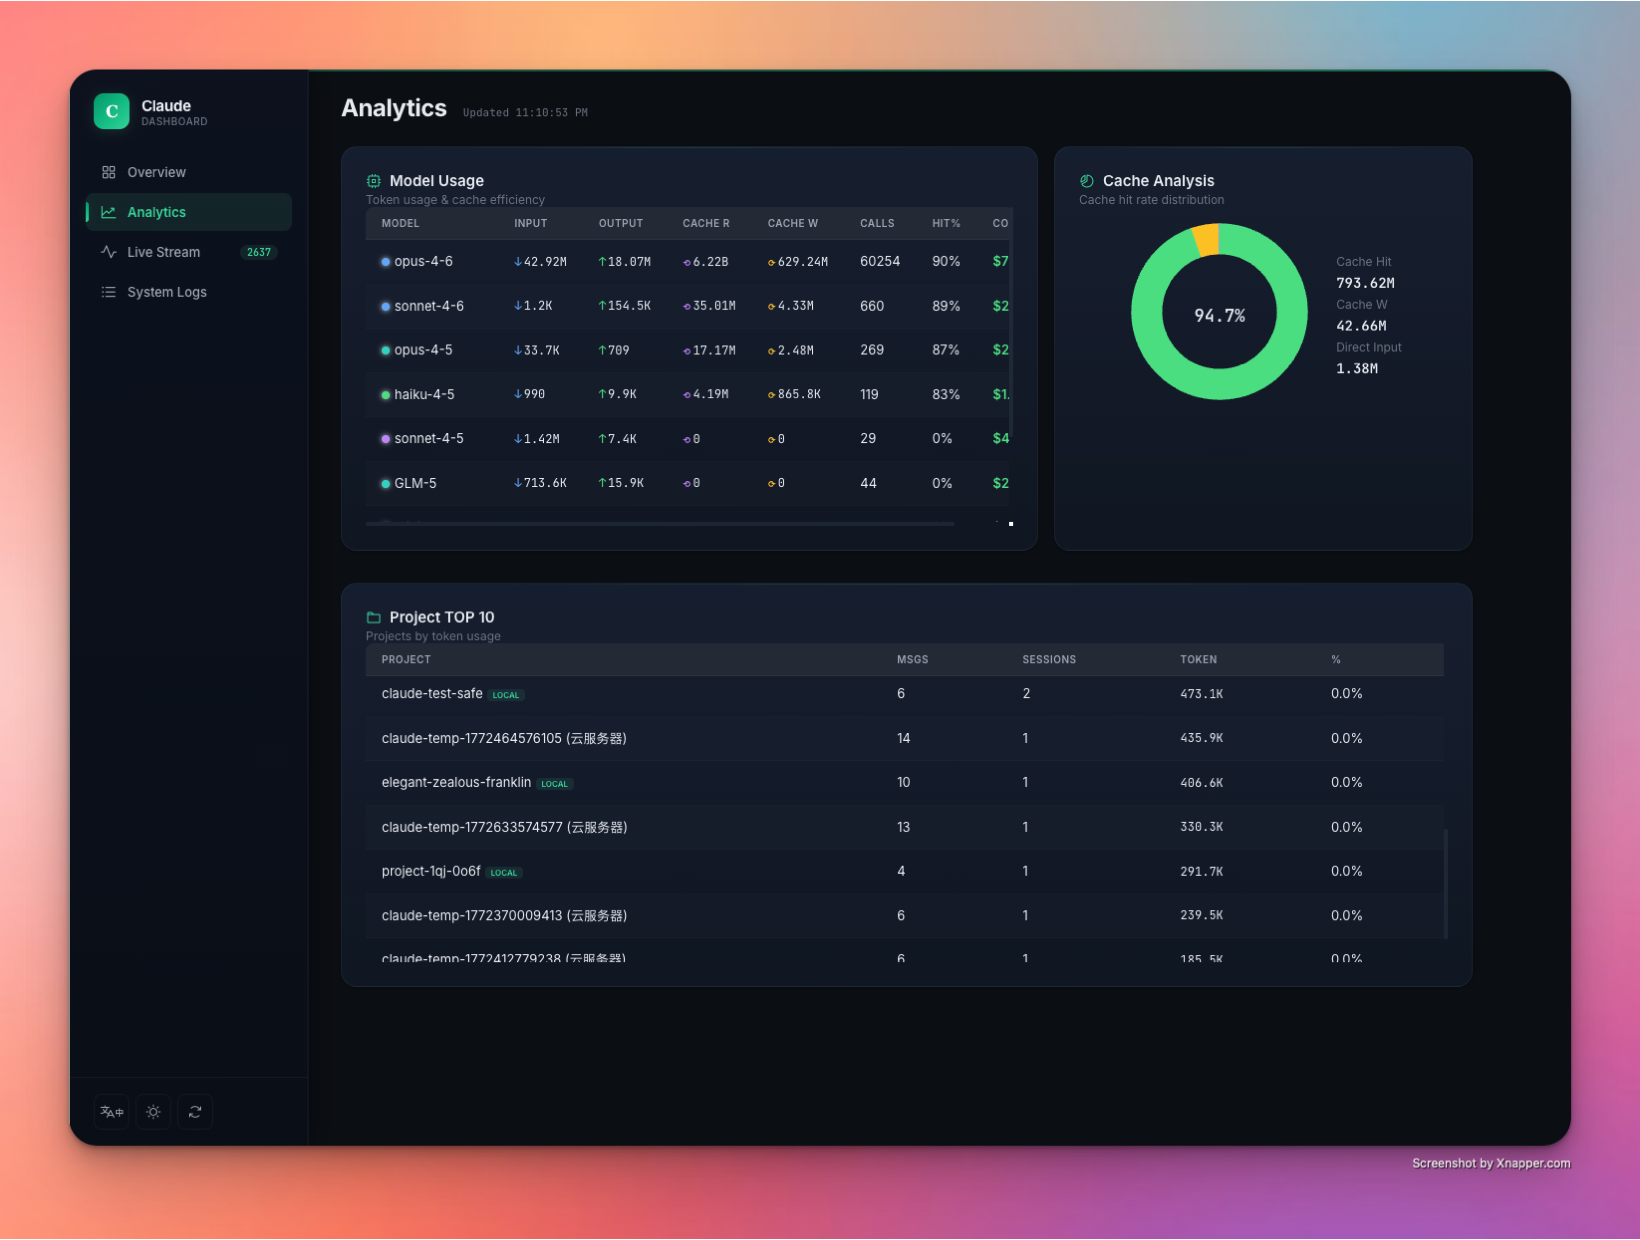The width and height of the screenshot is (1640, 1240).
Task: Click the Direct Input 1.38M value
Action: pyautogui.click(x=1357, y=369)
